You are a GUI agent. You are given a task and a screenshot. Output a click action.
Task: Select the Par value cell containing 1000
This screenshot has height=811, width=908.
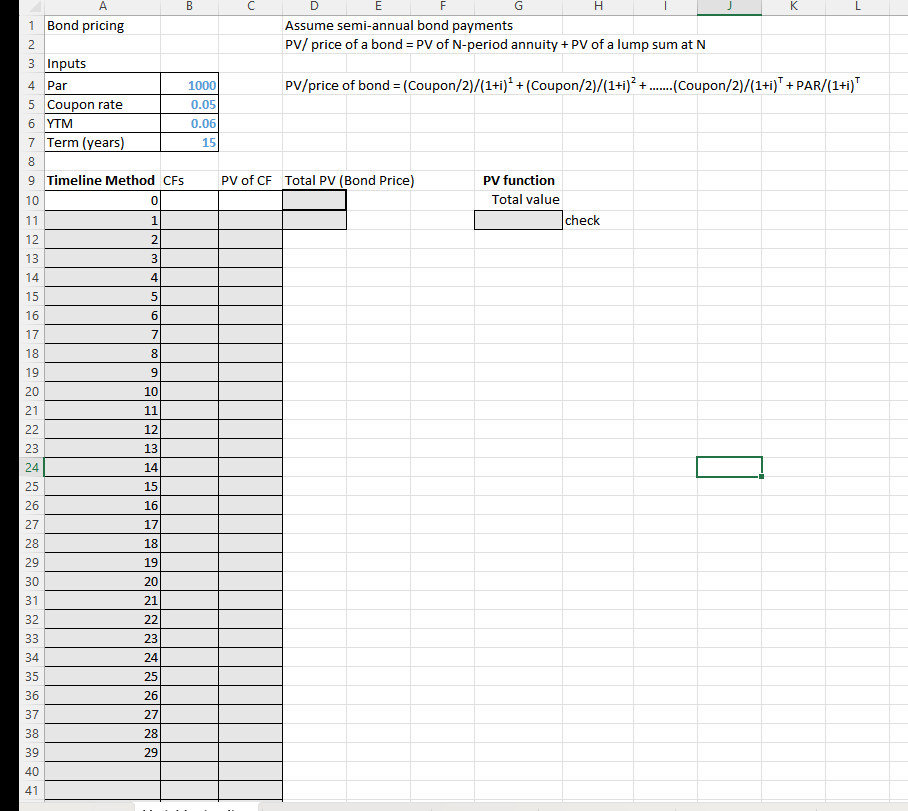pos(189,84)
